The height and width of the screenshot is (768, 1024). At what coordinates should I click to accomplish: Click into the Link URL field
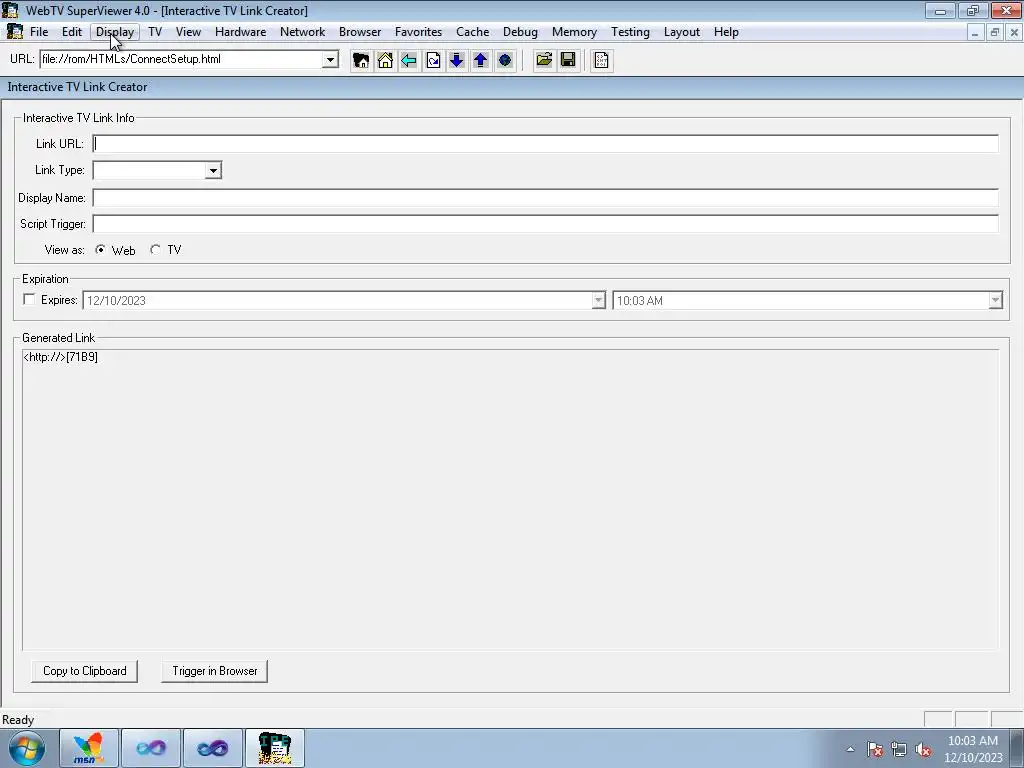545,144
